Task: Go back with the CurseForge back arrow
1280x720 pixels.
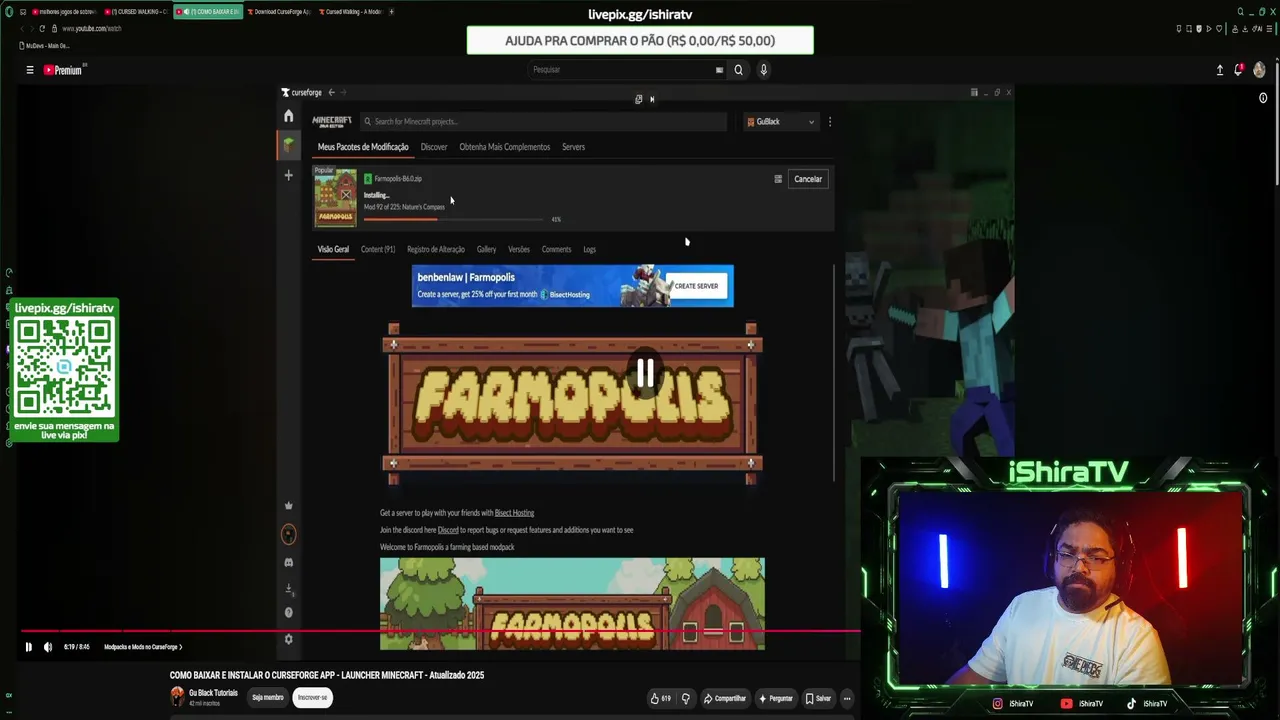Action: click(331, 93)
